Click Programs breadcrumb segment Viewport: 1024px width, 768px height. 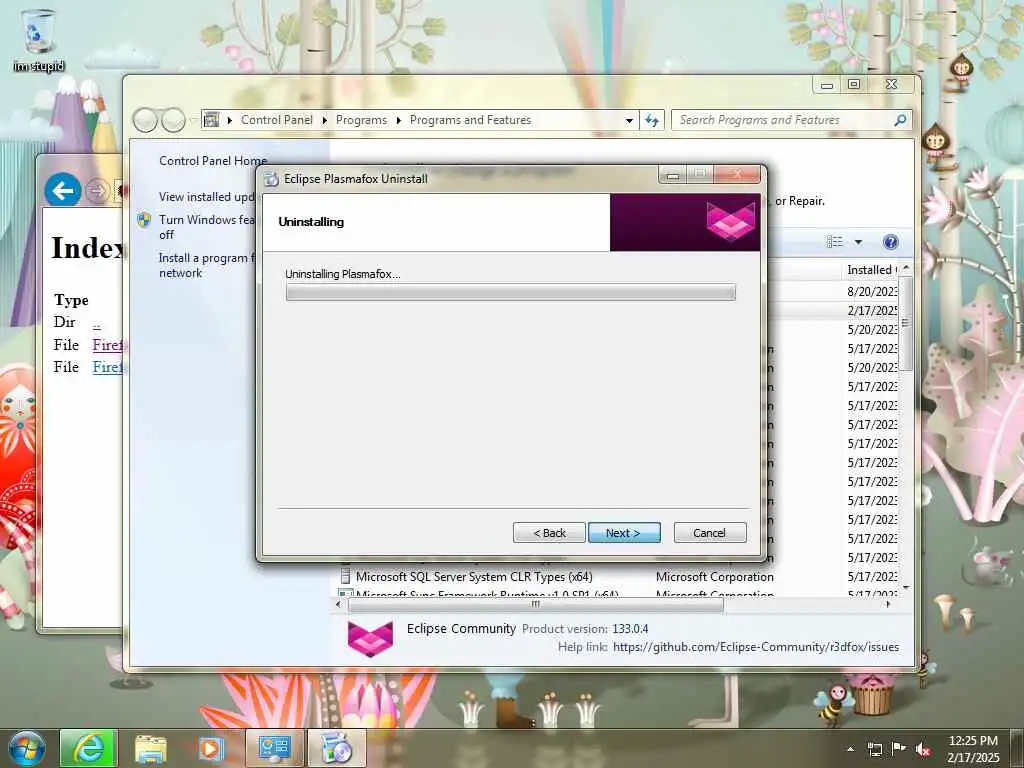361,120
